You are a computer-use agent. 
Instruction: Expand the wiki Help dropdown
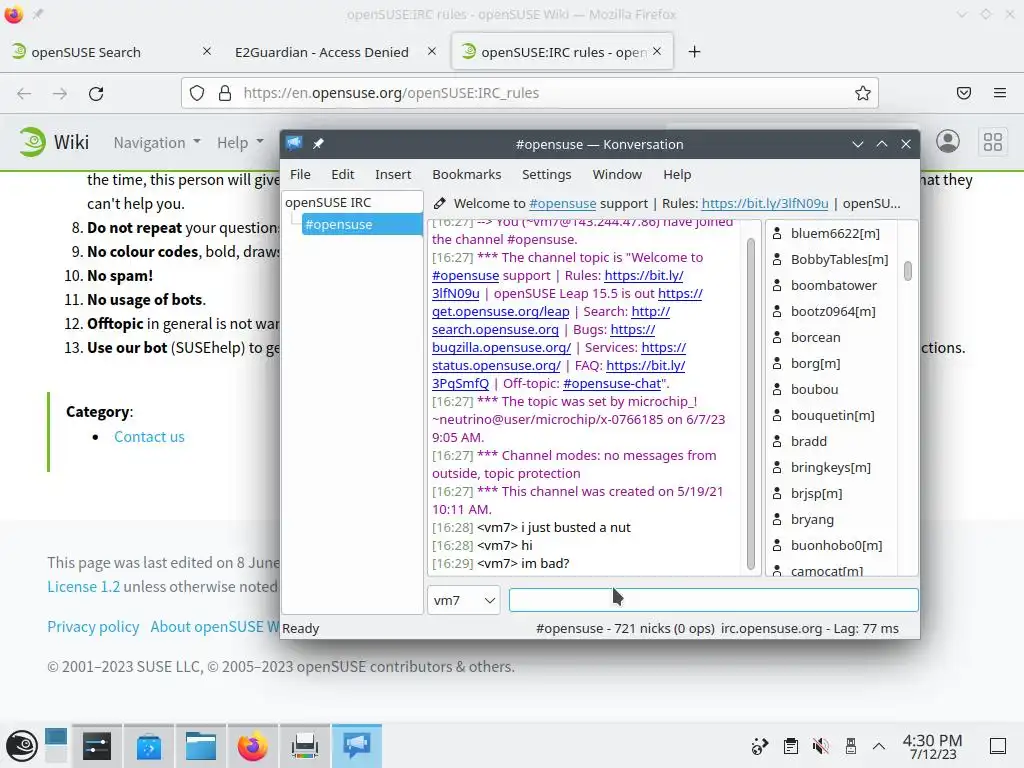point(240,142)
